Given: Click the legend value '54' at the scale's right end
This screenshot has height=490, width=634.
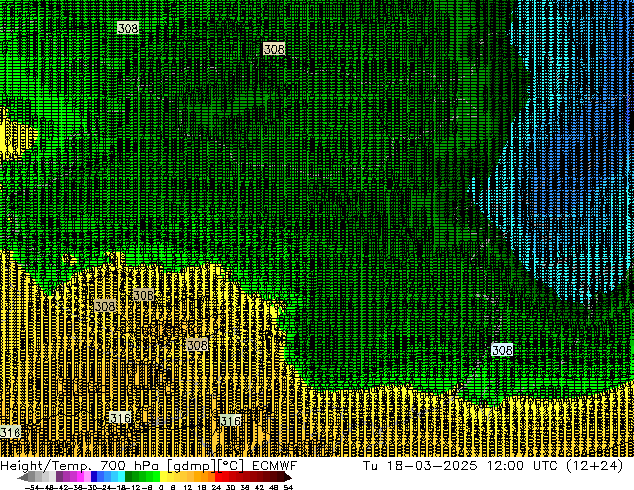Looking at the screenshot, I should (x=288, y=487).
